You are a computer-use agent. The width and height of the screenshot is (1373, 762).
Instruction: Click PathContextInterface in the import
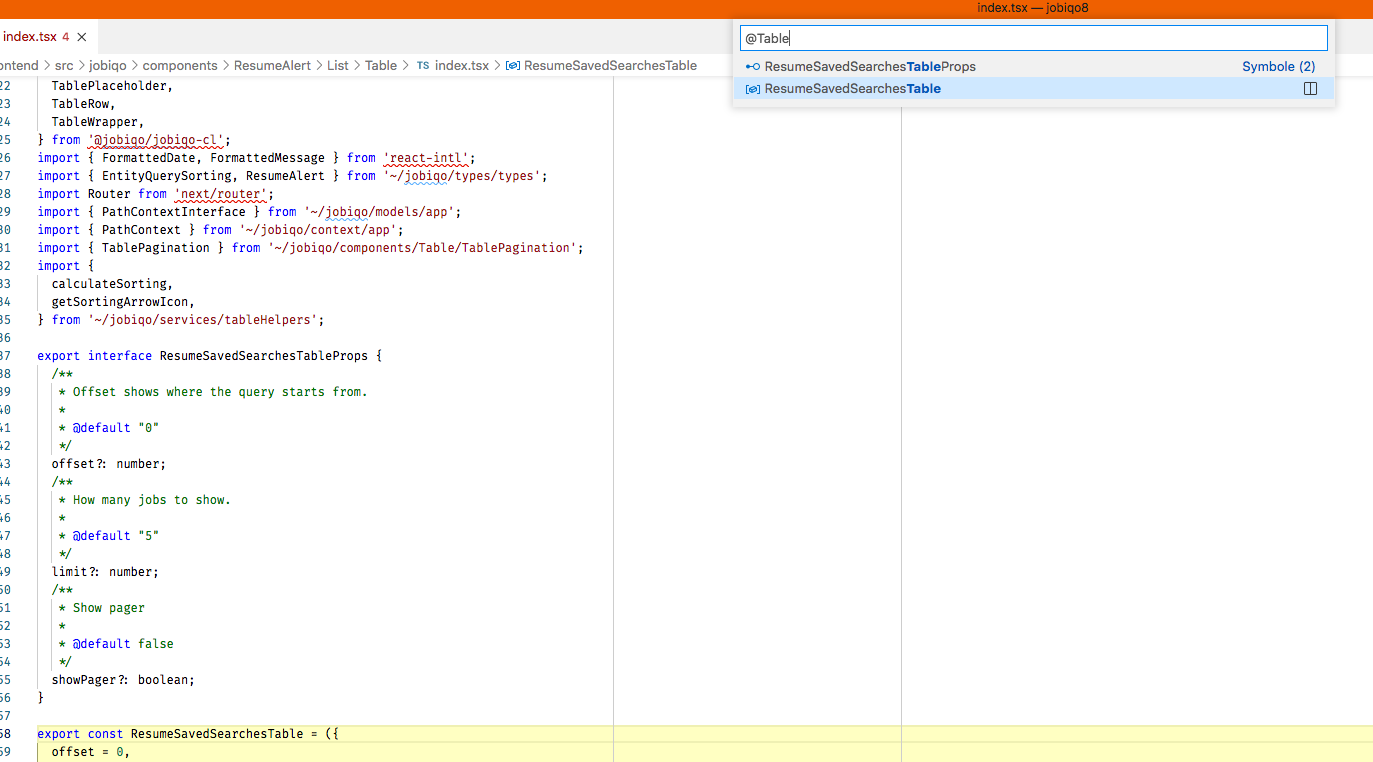[x=173, y=211]
